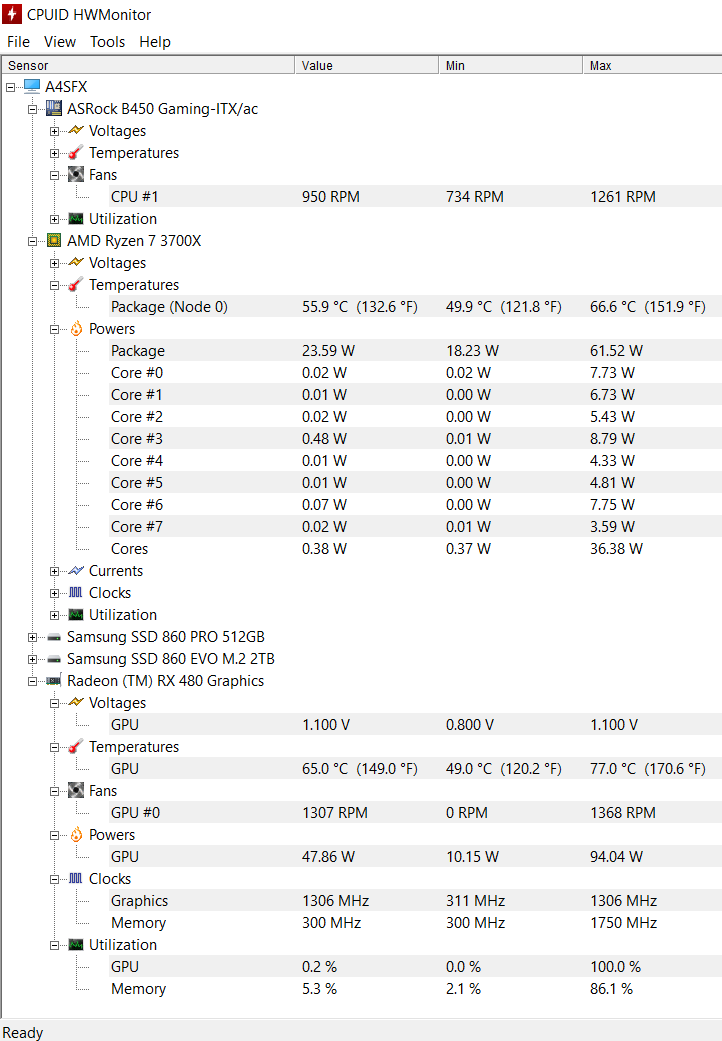
Task: Select the Package (Node 0) temperature row
Action: [415, 307]
